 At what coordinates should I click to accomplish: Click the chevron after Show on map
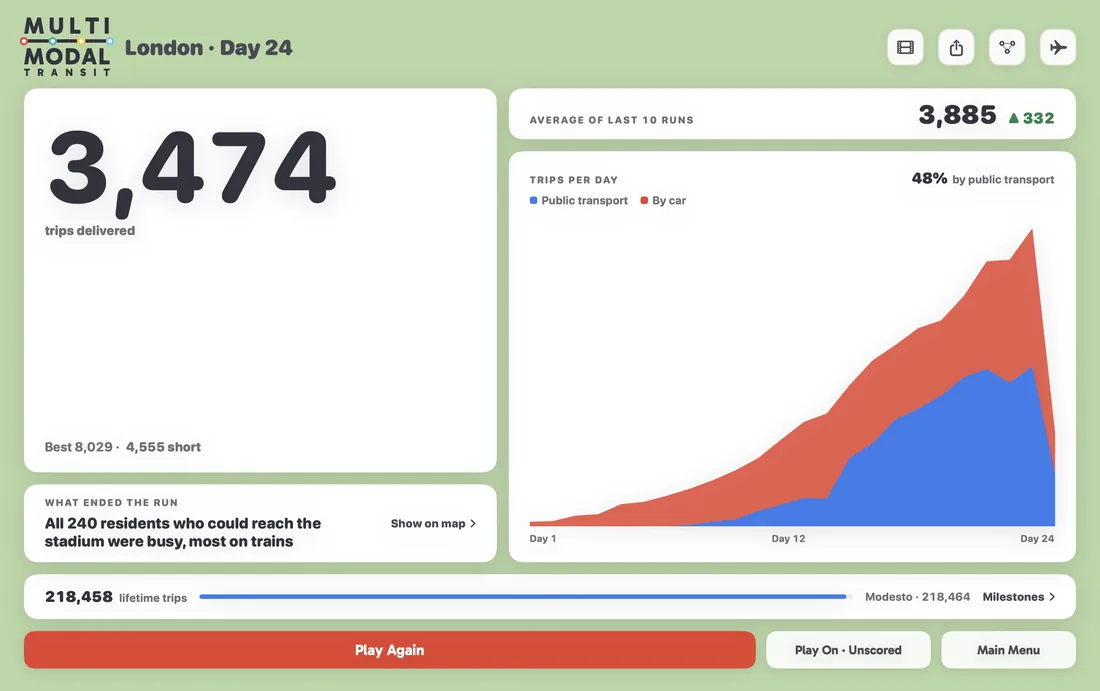pyautogui.click(x=473, y=523)
